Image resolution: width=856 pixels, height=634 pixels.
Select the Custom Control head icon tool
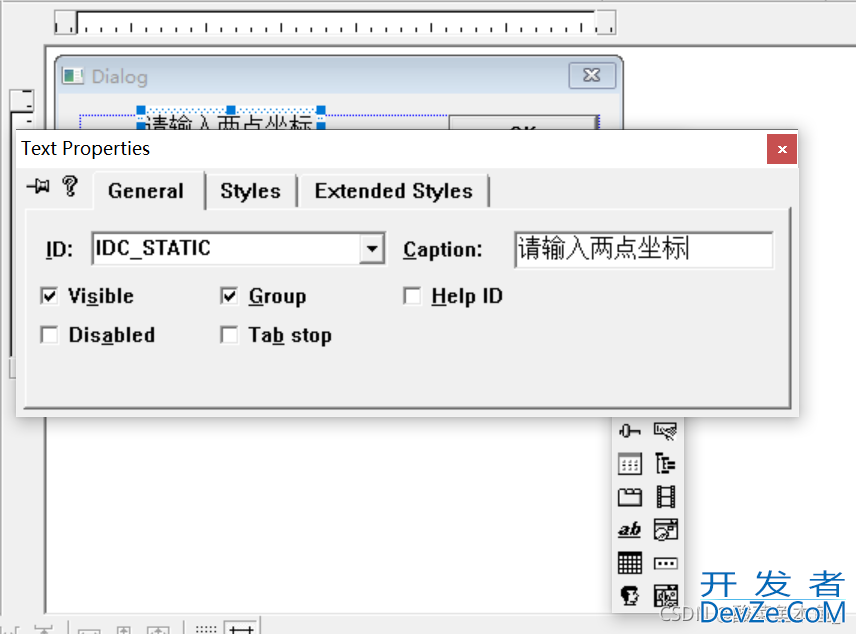point(629,595)
